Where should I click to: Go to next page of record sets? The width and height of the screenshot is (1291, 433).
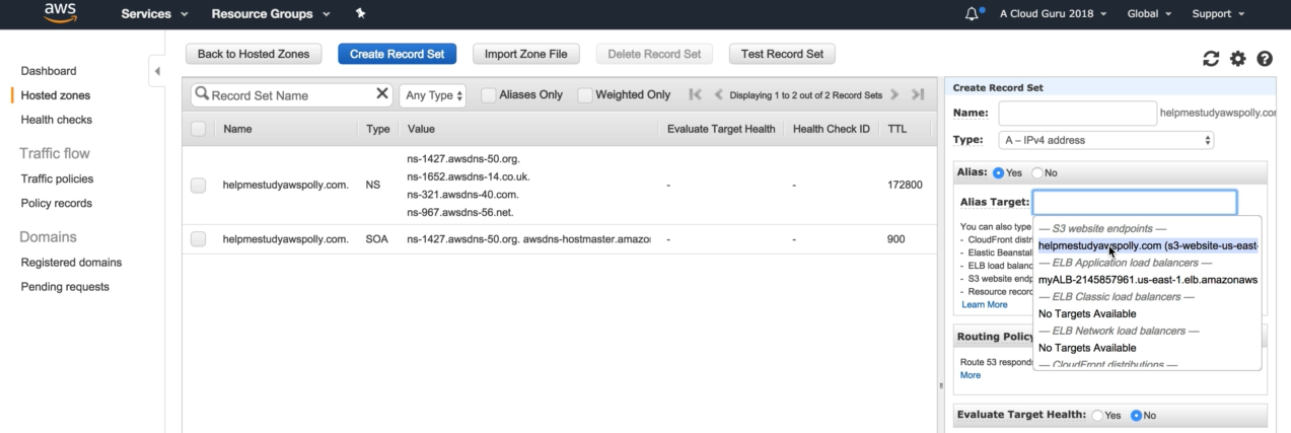pyautogui.click(x=895, y=95)
